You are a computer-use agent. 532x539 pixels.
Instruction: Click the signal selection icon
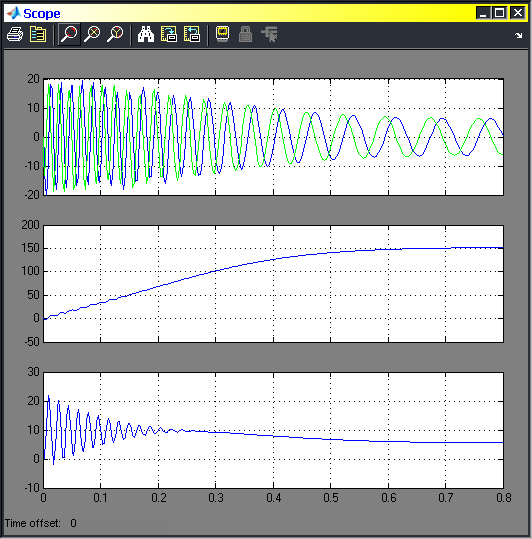pyautogui.click(x=269, y=34)
